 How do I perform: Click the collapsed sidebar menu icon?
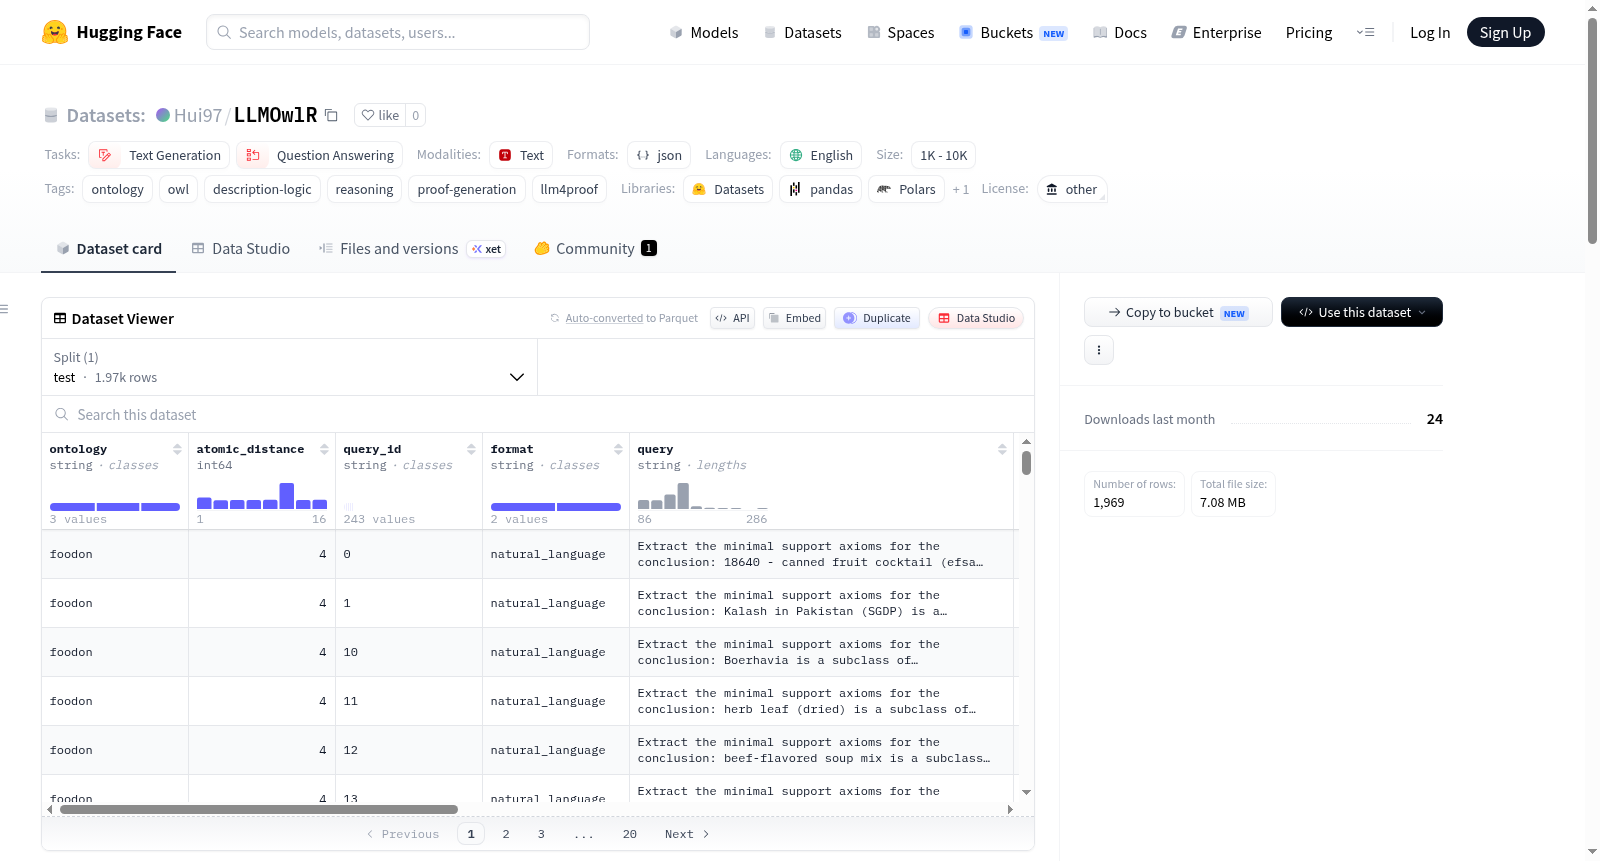pos(4,309)
